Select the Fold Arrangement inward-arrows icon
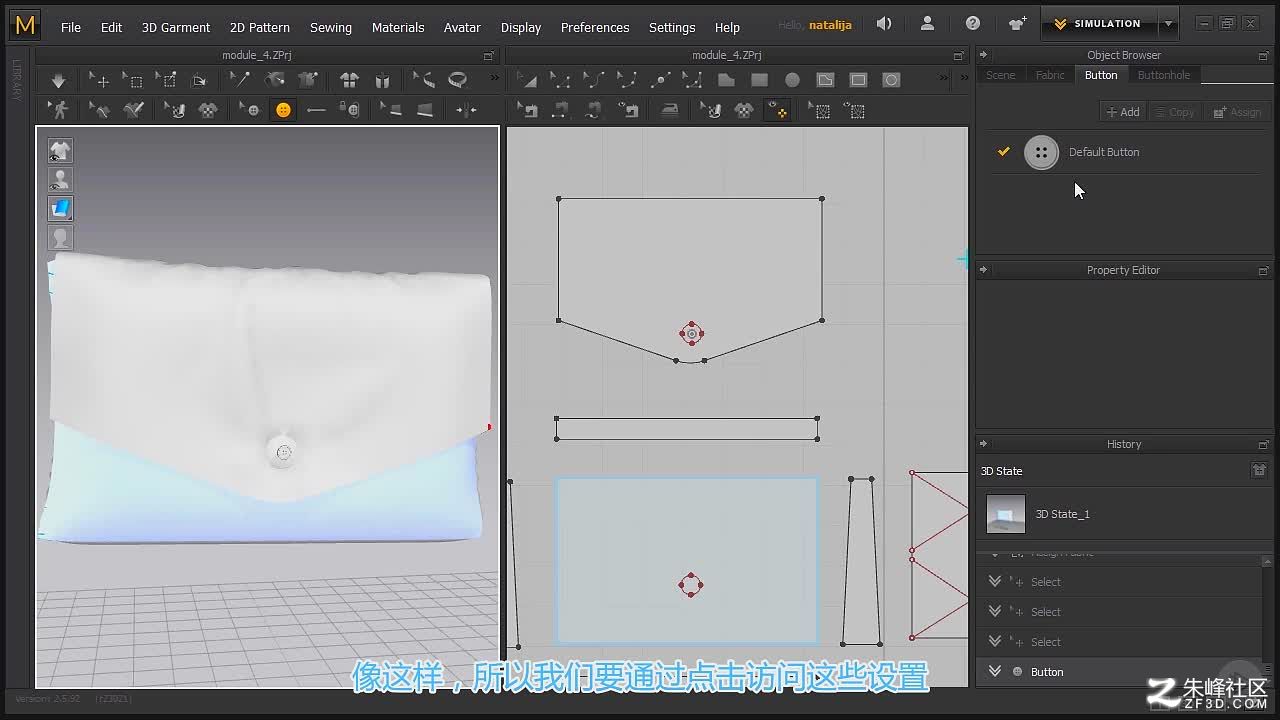Viewport: 1280px width, 720px height. coord(466,110)
